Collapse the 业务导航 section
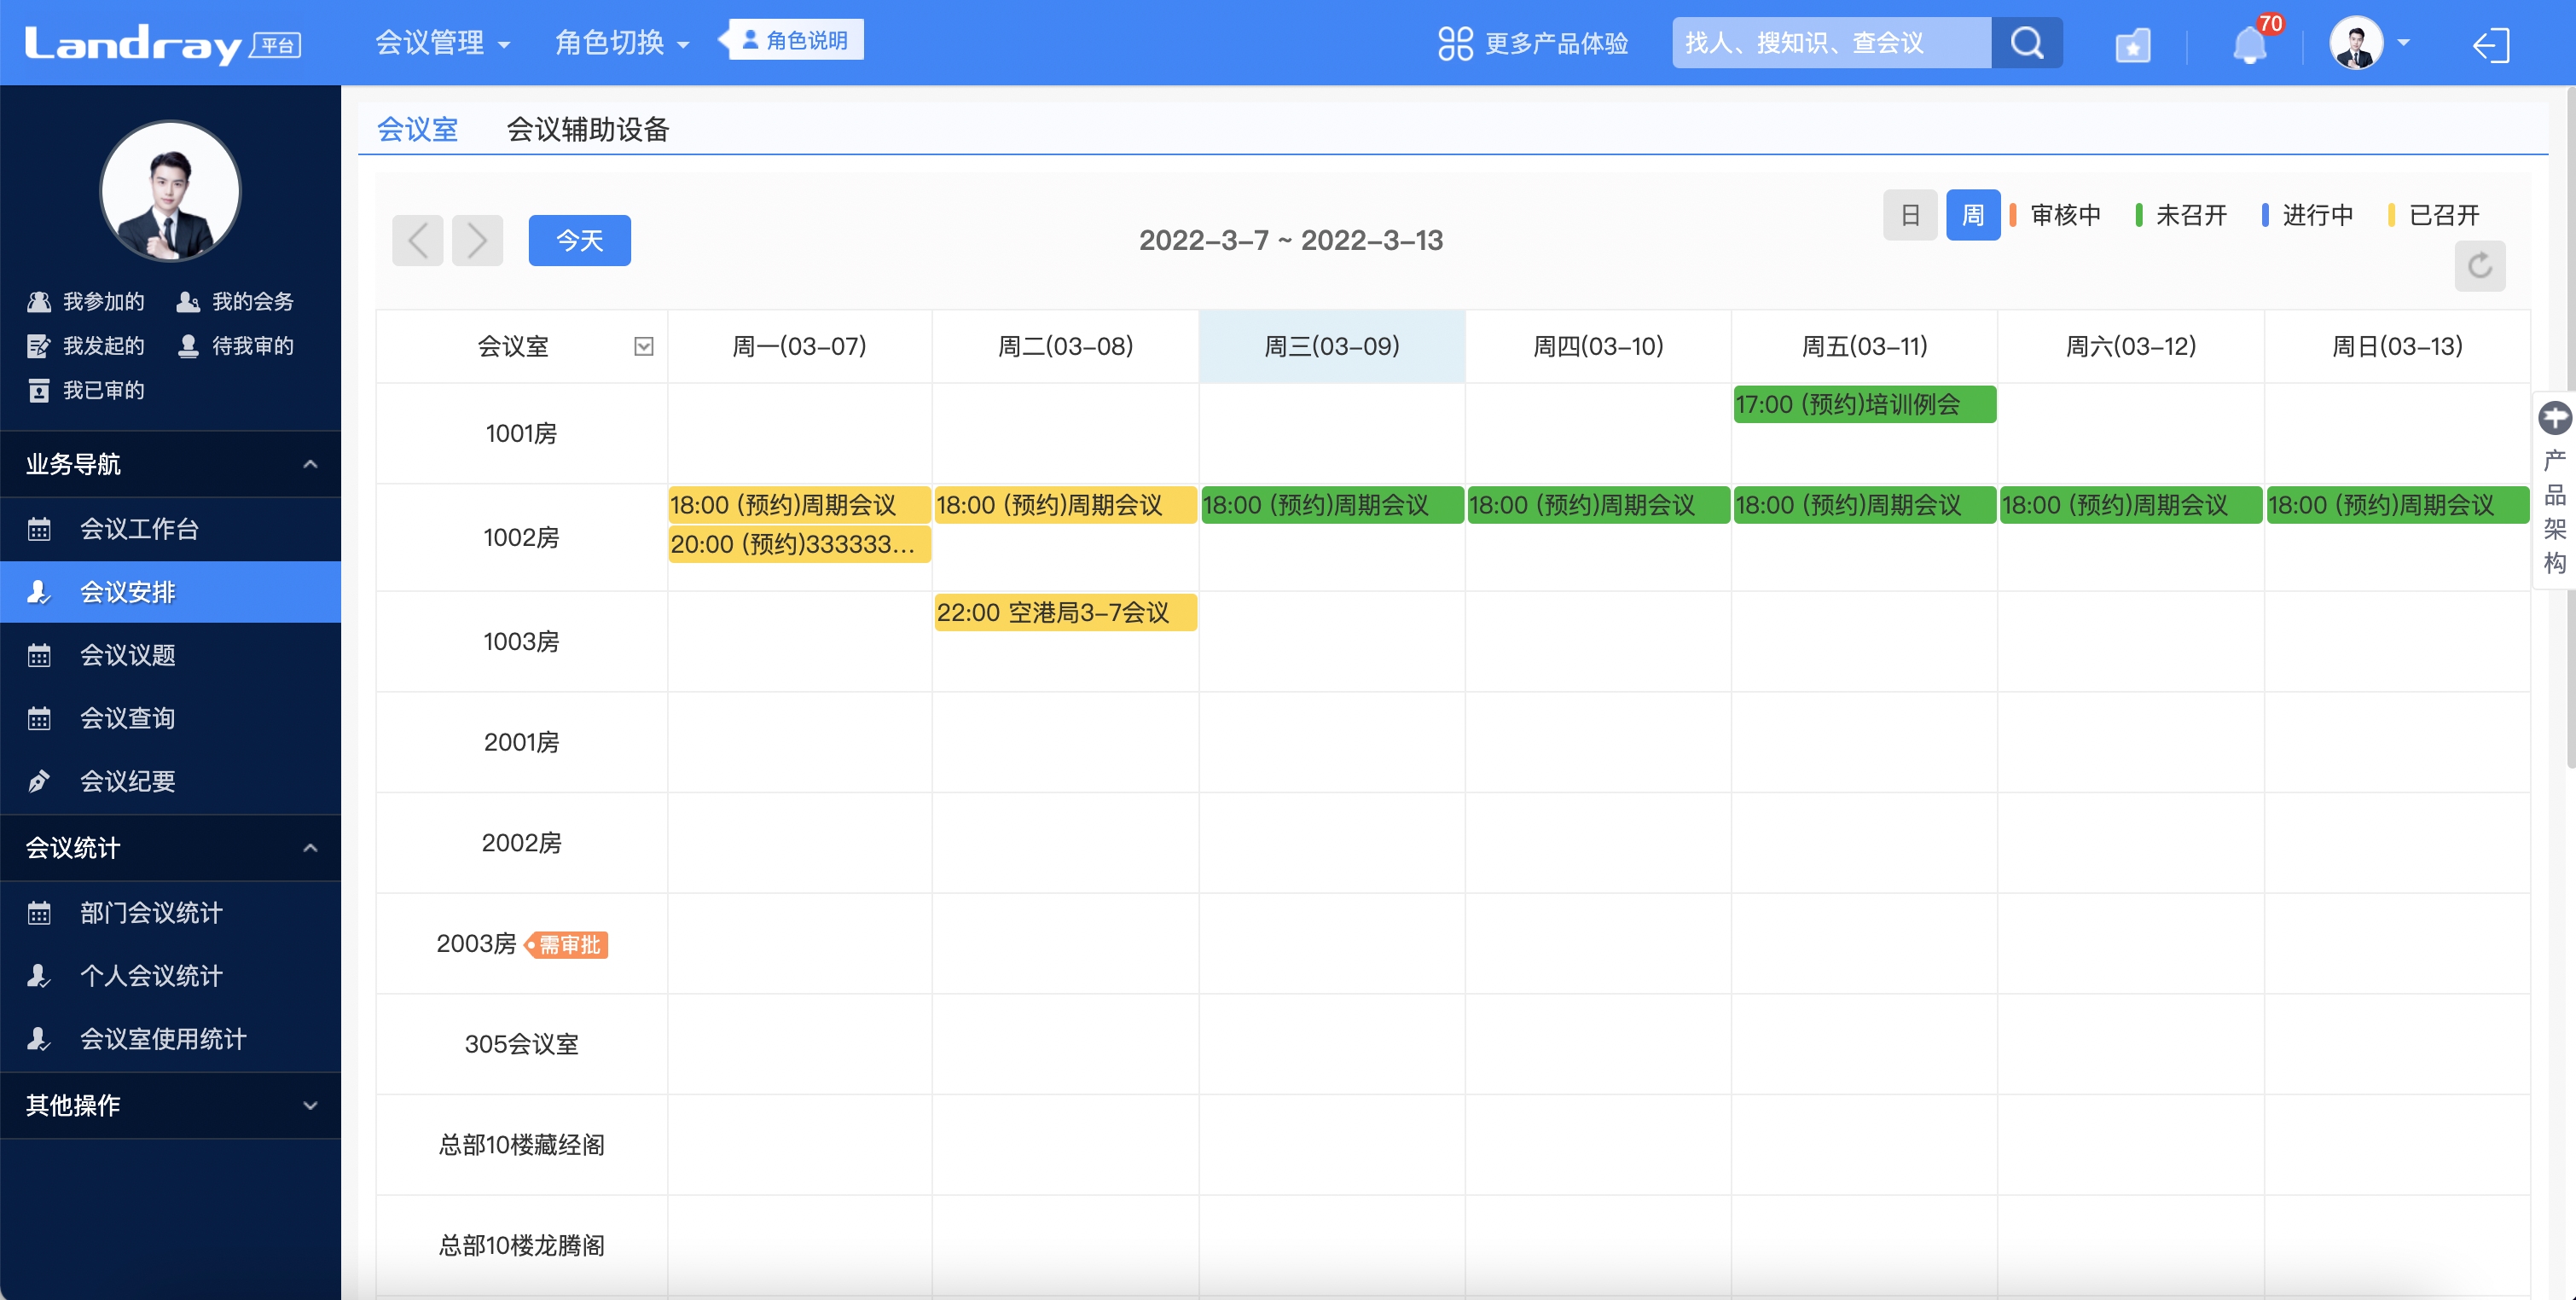This screenshot has height=1300, width=2576. 310,464
